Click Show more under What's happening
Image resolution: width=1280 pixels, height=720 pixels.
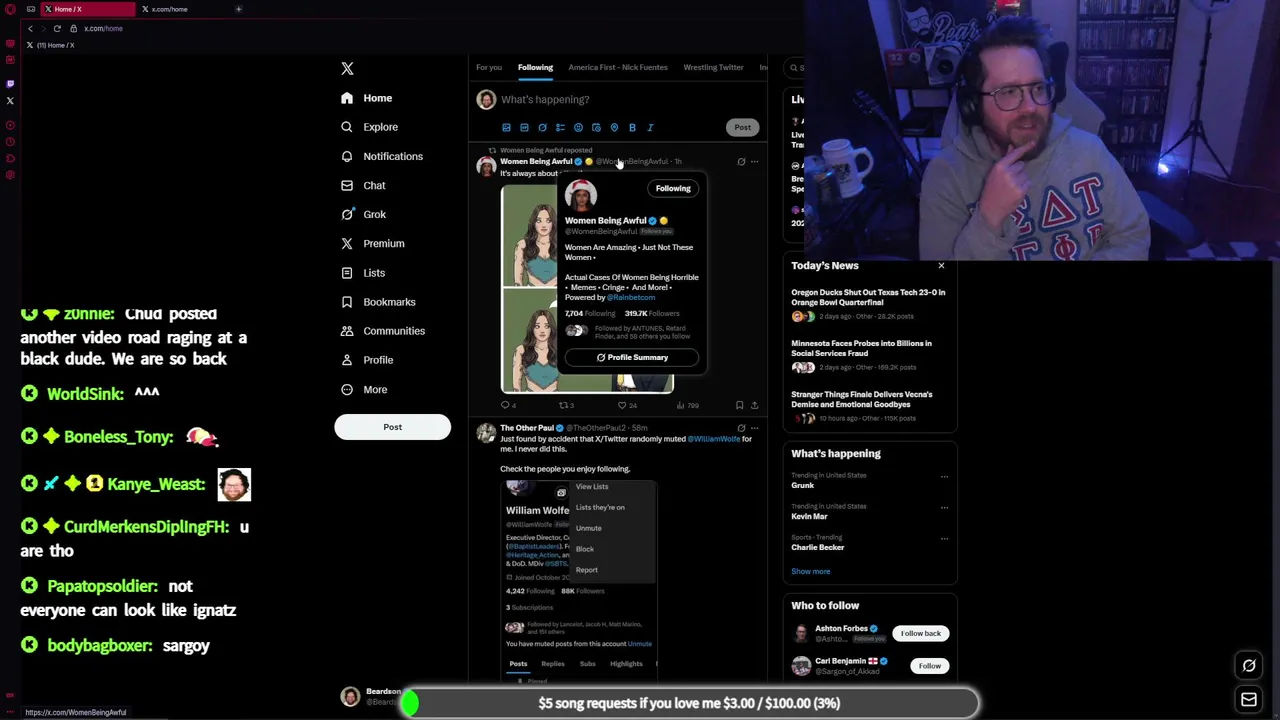click(x=811, y=571)
